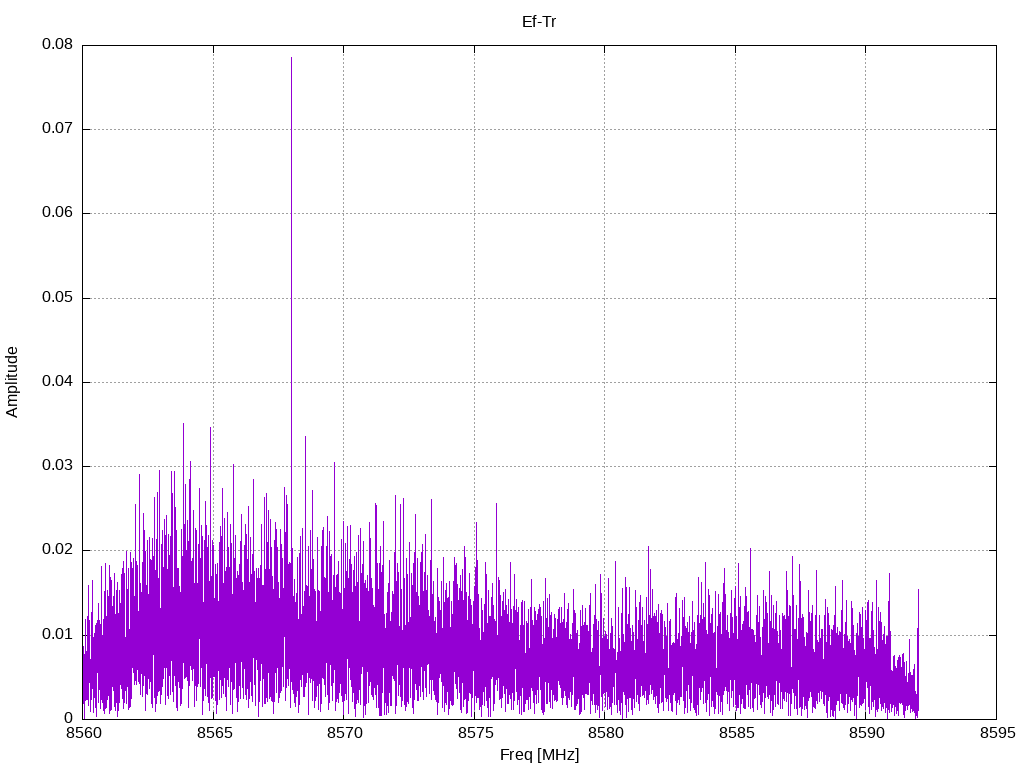
Task: Click the 0.08 y-axis tick label
Action: [57, 45]
